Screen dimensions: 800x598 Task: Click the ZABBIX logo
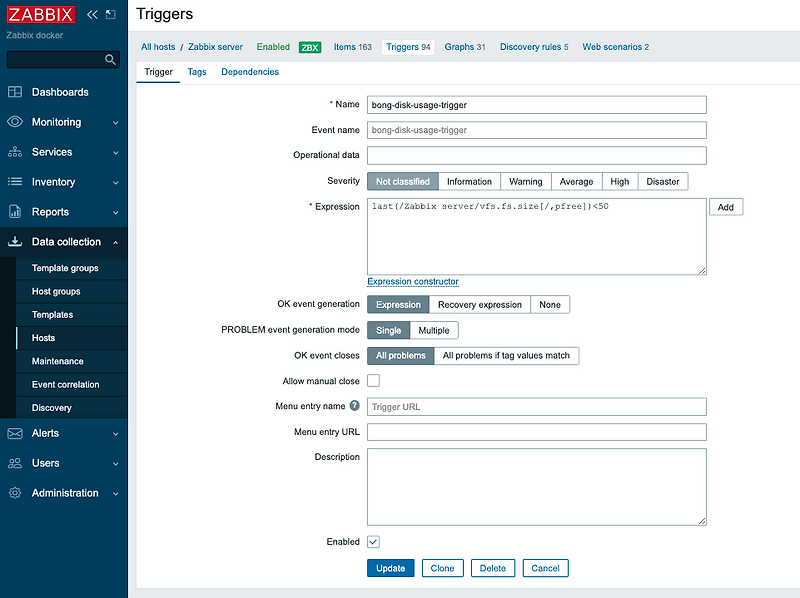[x=39, y=14]
